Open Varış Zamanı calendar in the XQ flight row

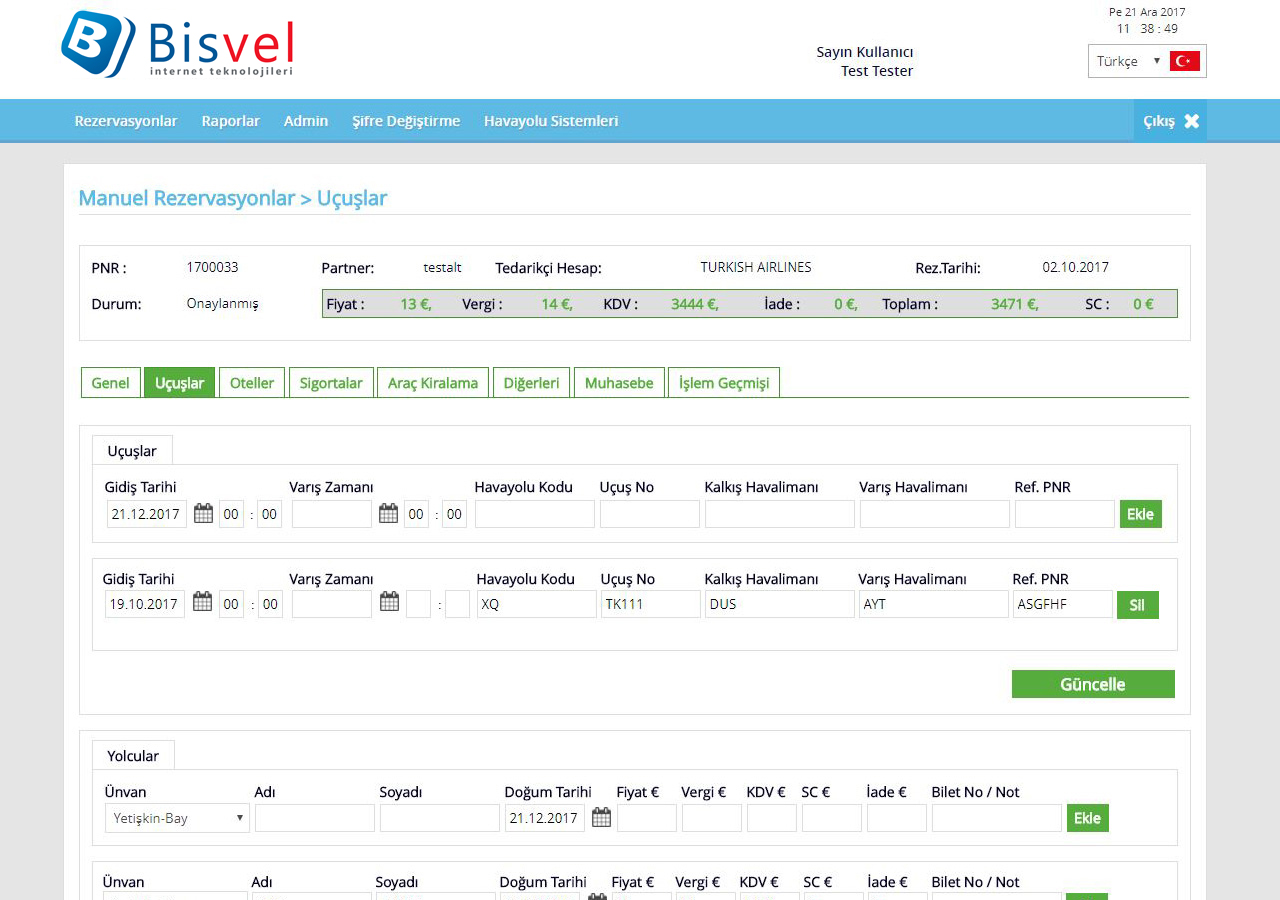389,602
